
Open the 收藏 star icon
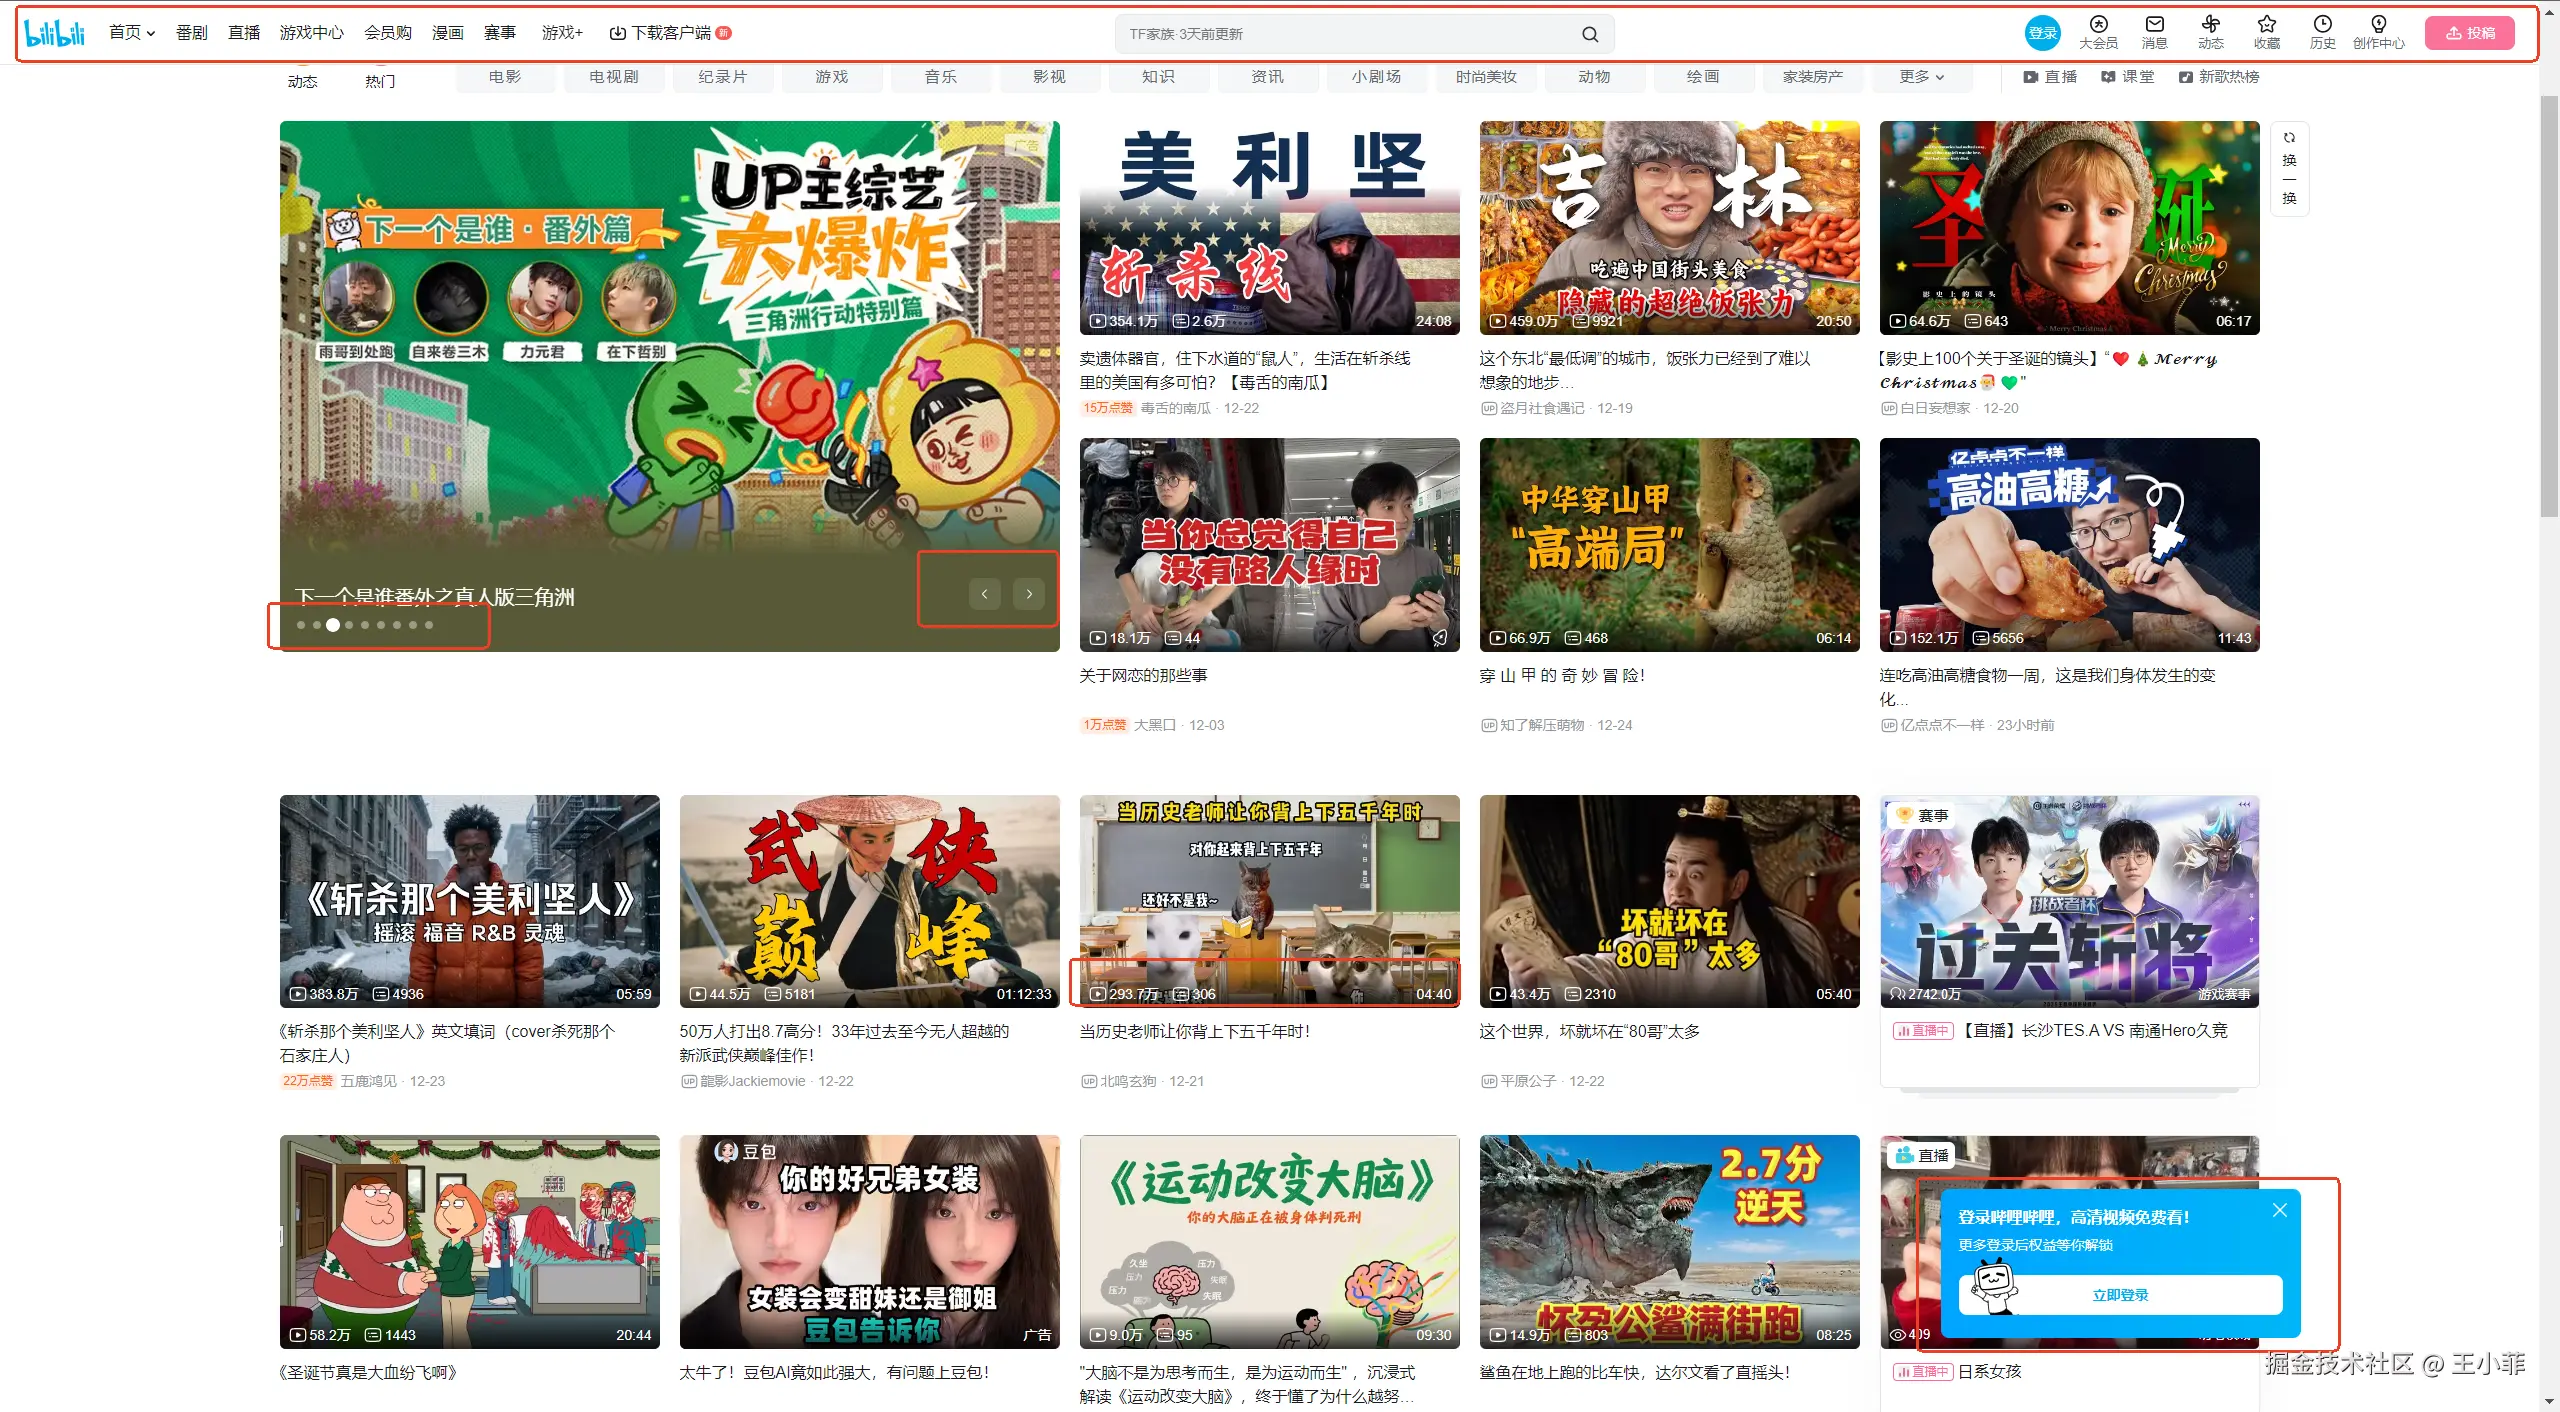coord(2266,25)
